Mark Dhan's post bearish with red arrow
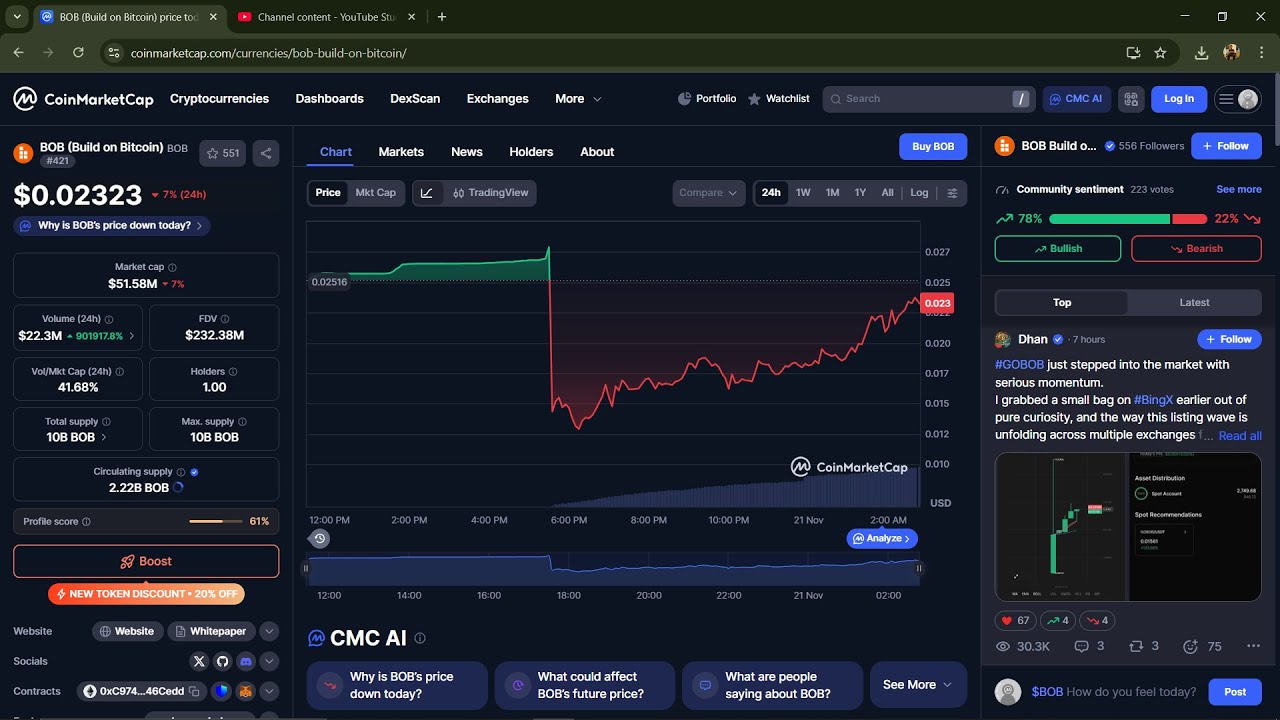Image resolution: width=1280 pixels, height=720 pixels. (x=1097, y=620)
